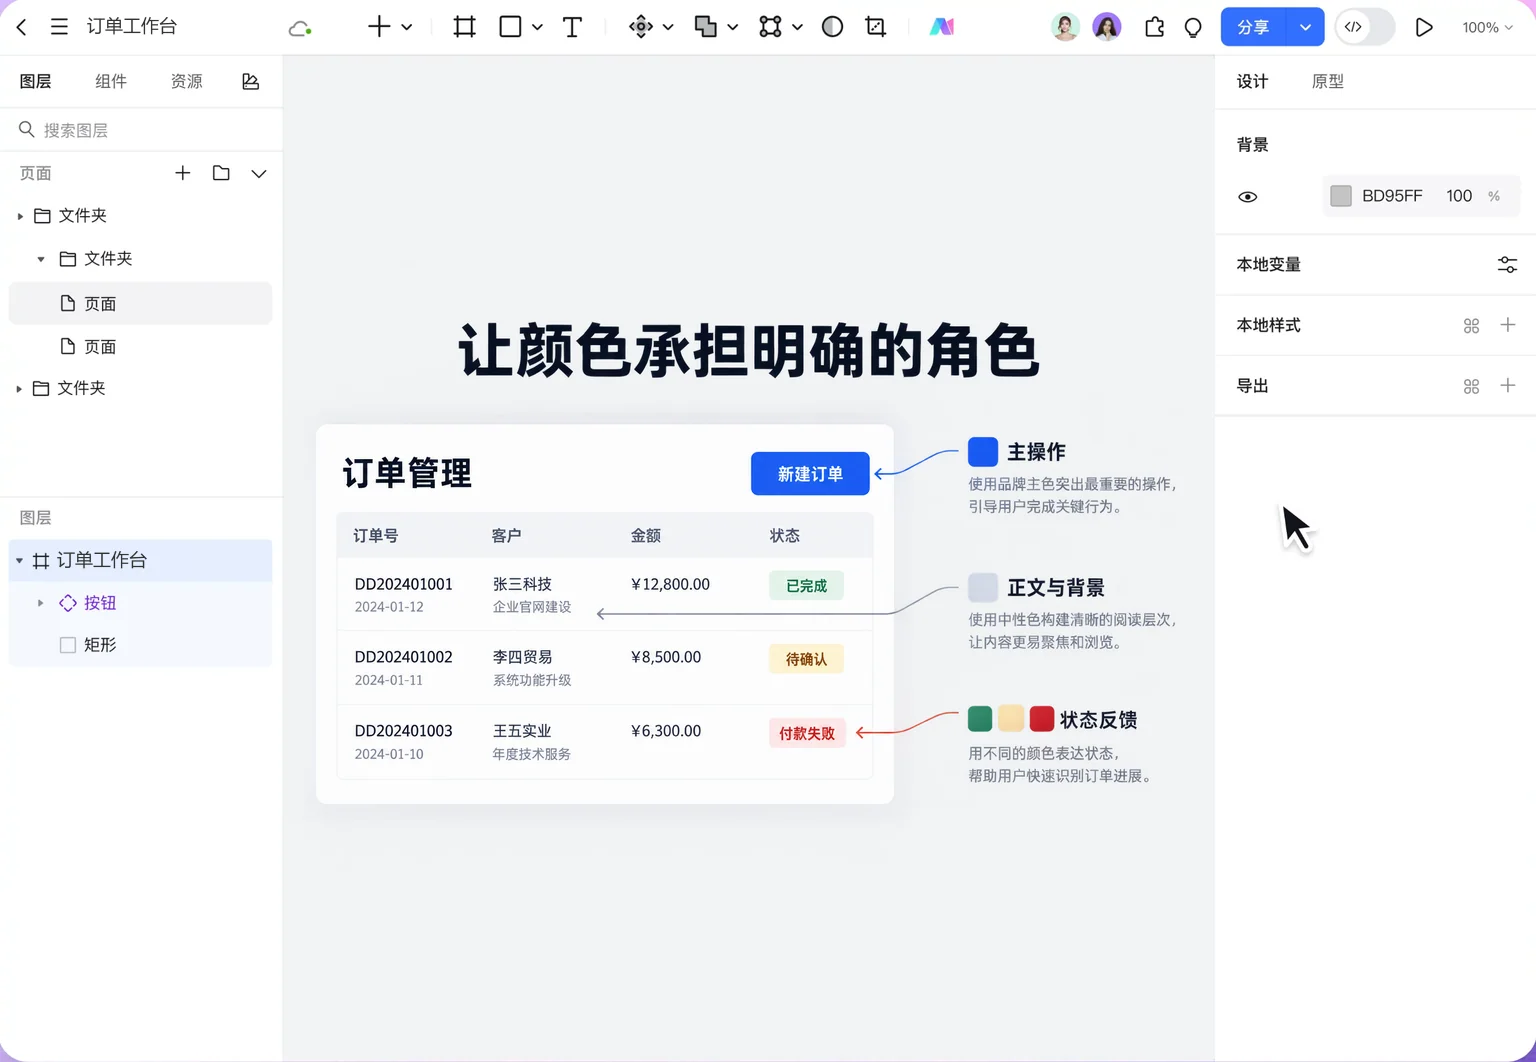Open the dropdown arrow beside the plus tool

(407, 27)
